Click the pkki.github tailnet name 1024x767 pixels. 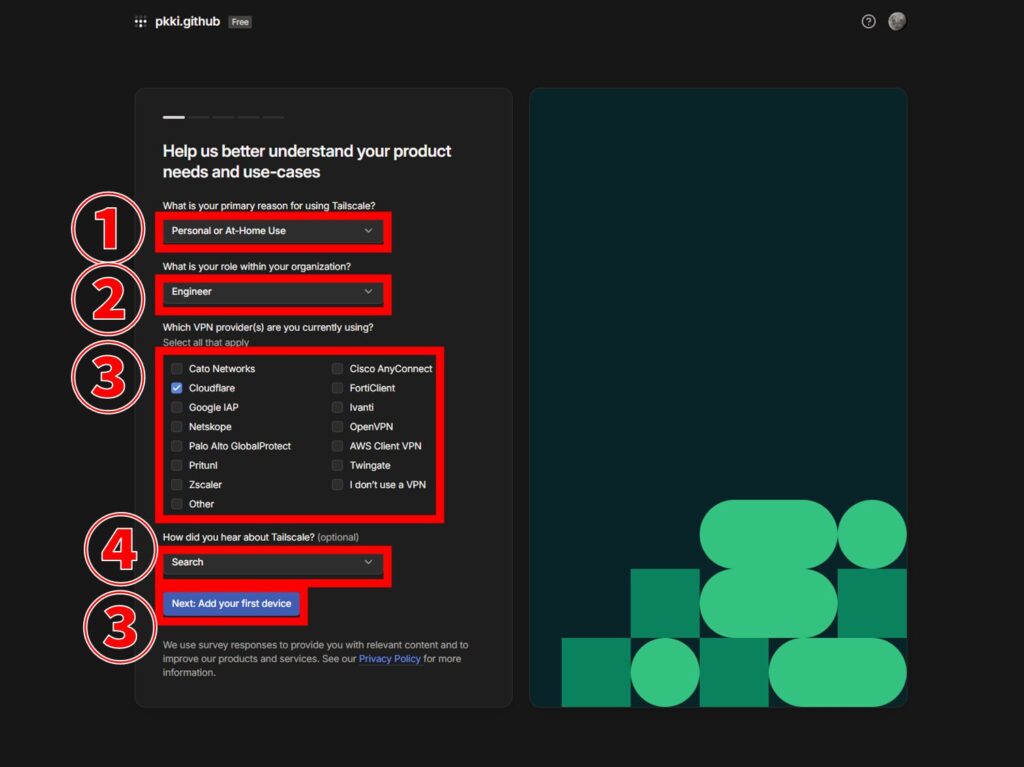point(187,22)
